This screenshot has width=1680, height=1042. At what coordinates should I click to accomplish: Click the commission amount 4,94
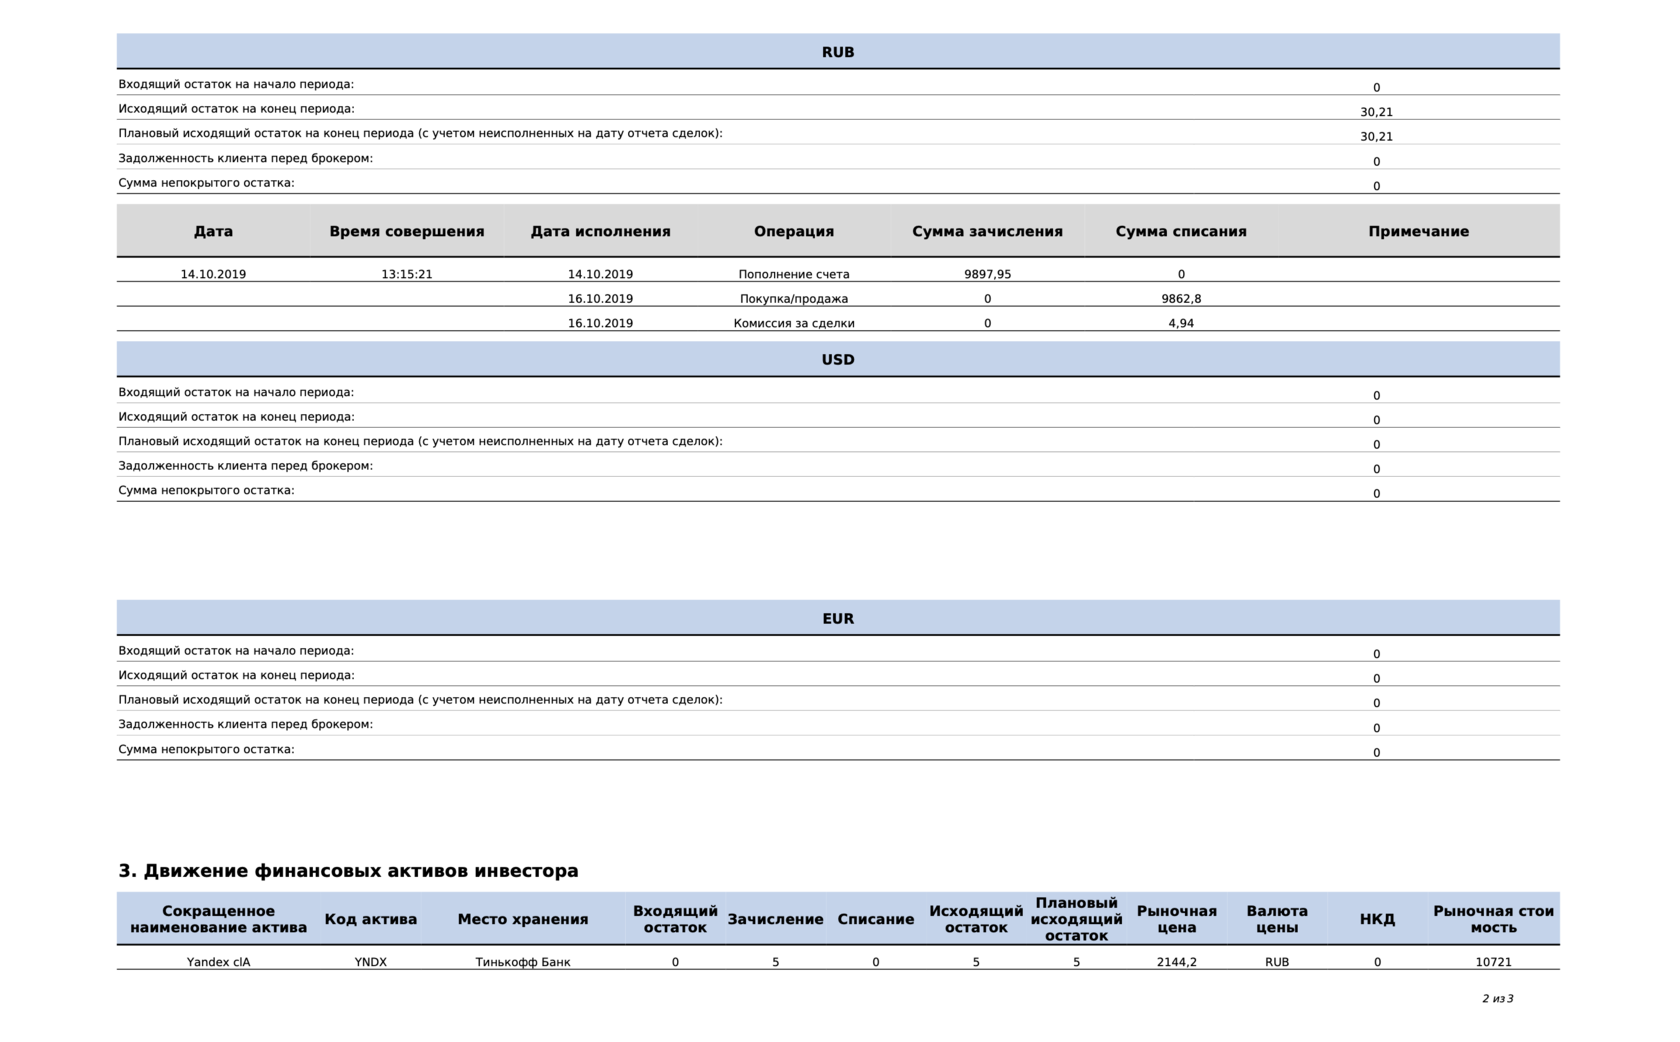pos(1181,323)
